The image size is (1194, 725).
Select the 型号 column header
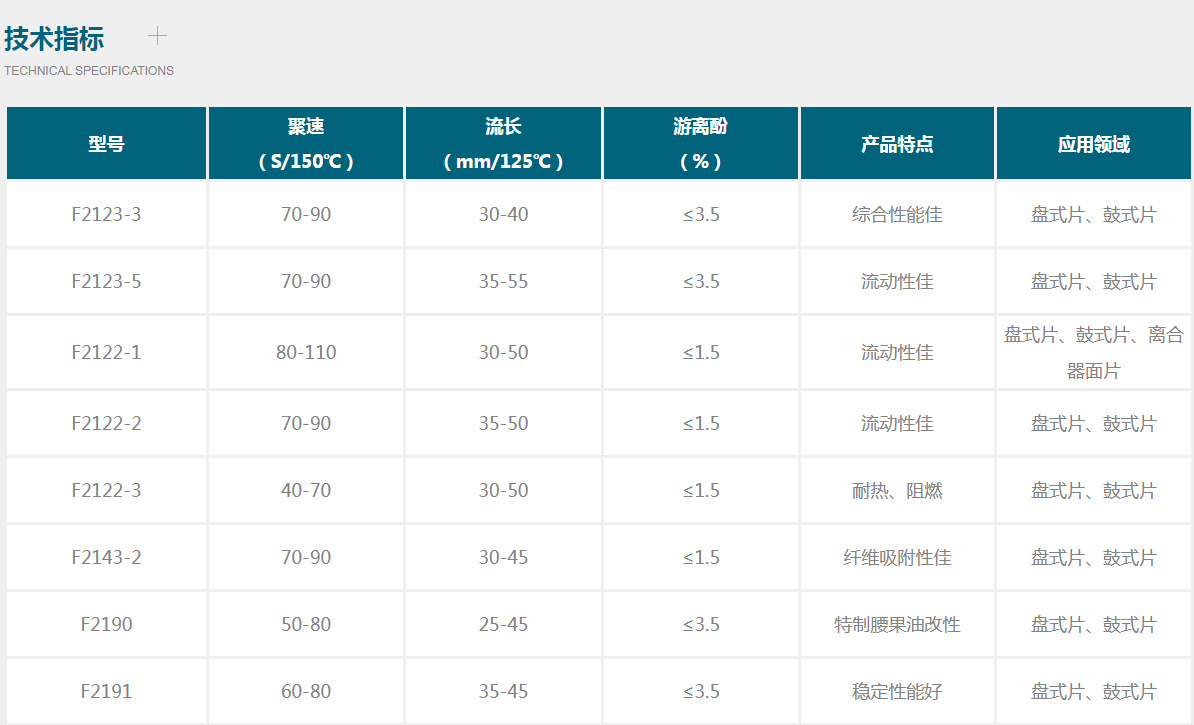tap(107, 143)
